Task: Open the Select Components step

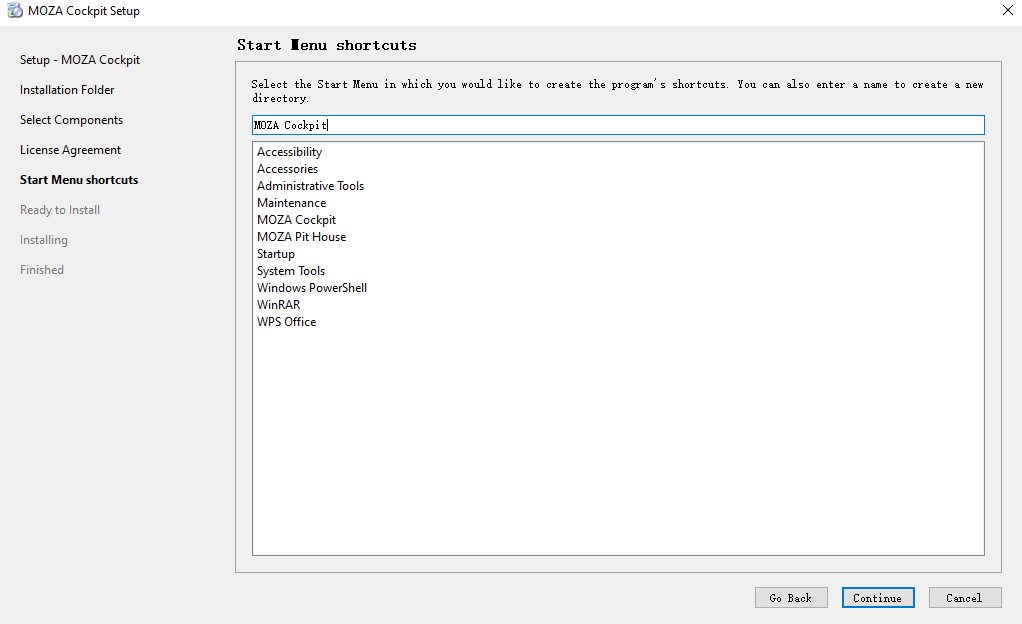Action: click(x=71, y=120)
